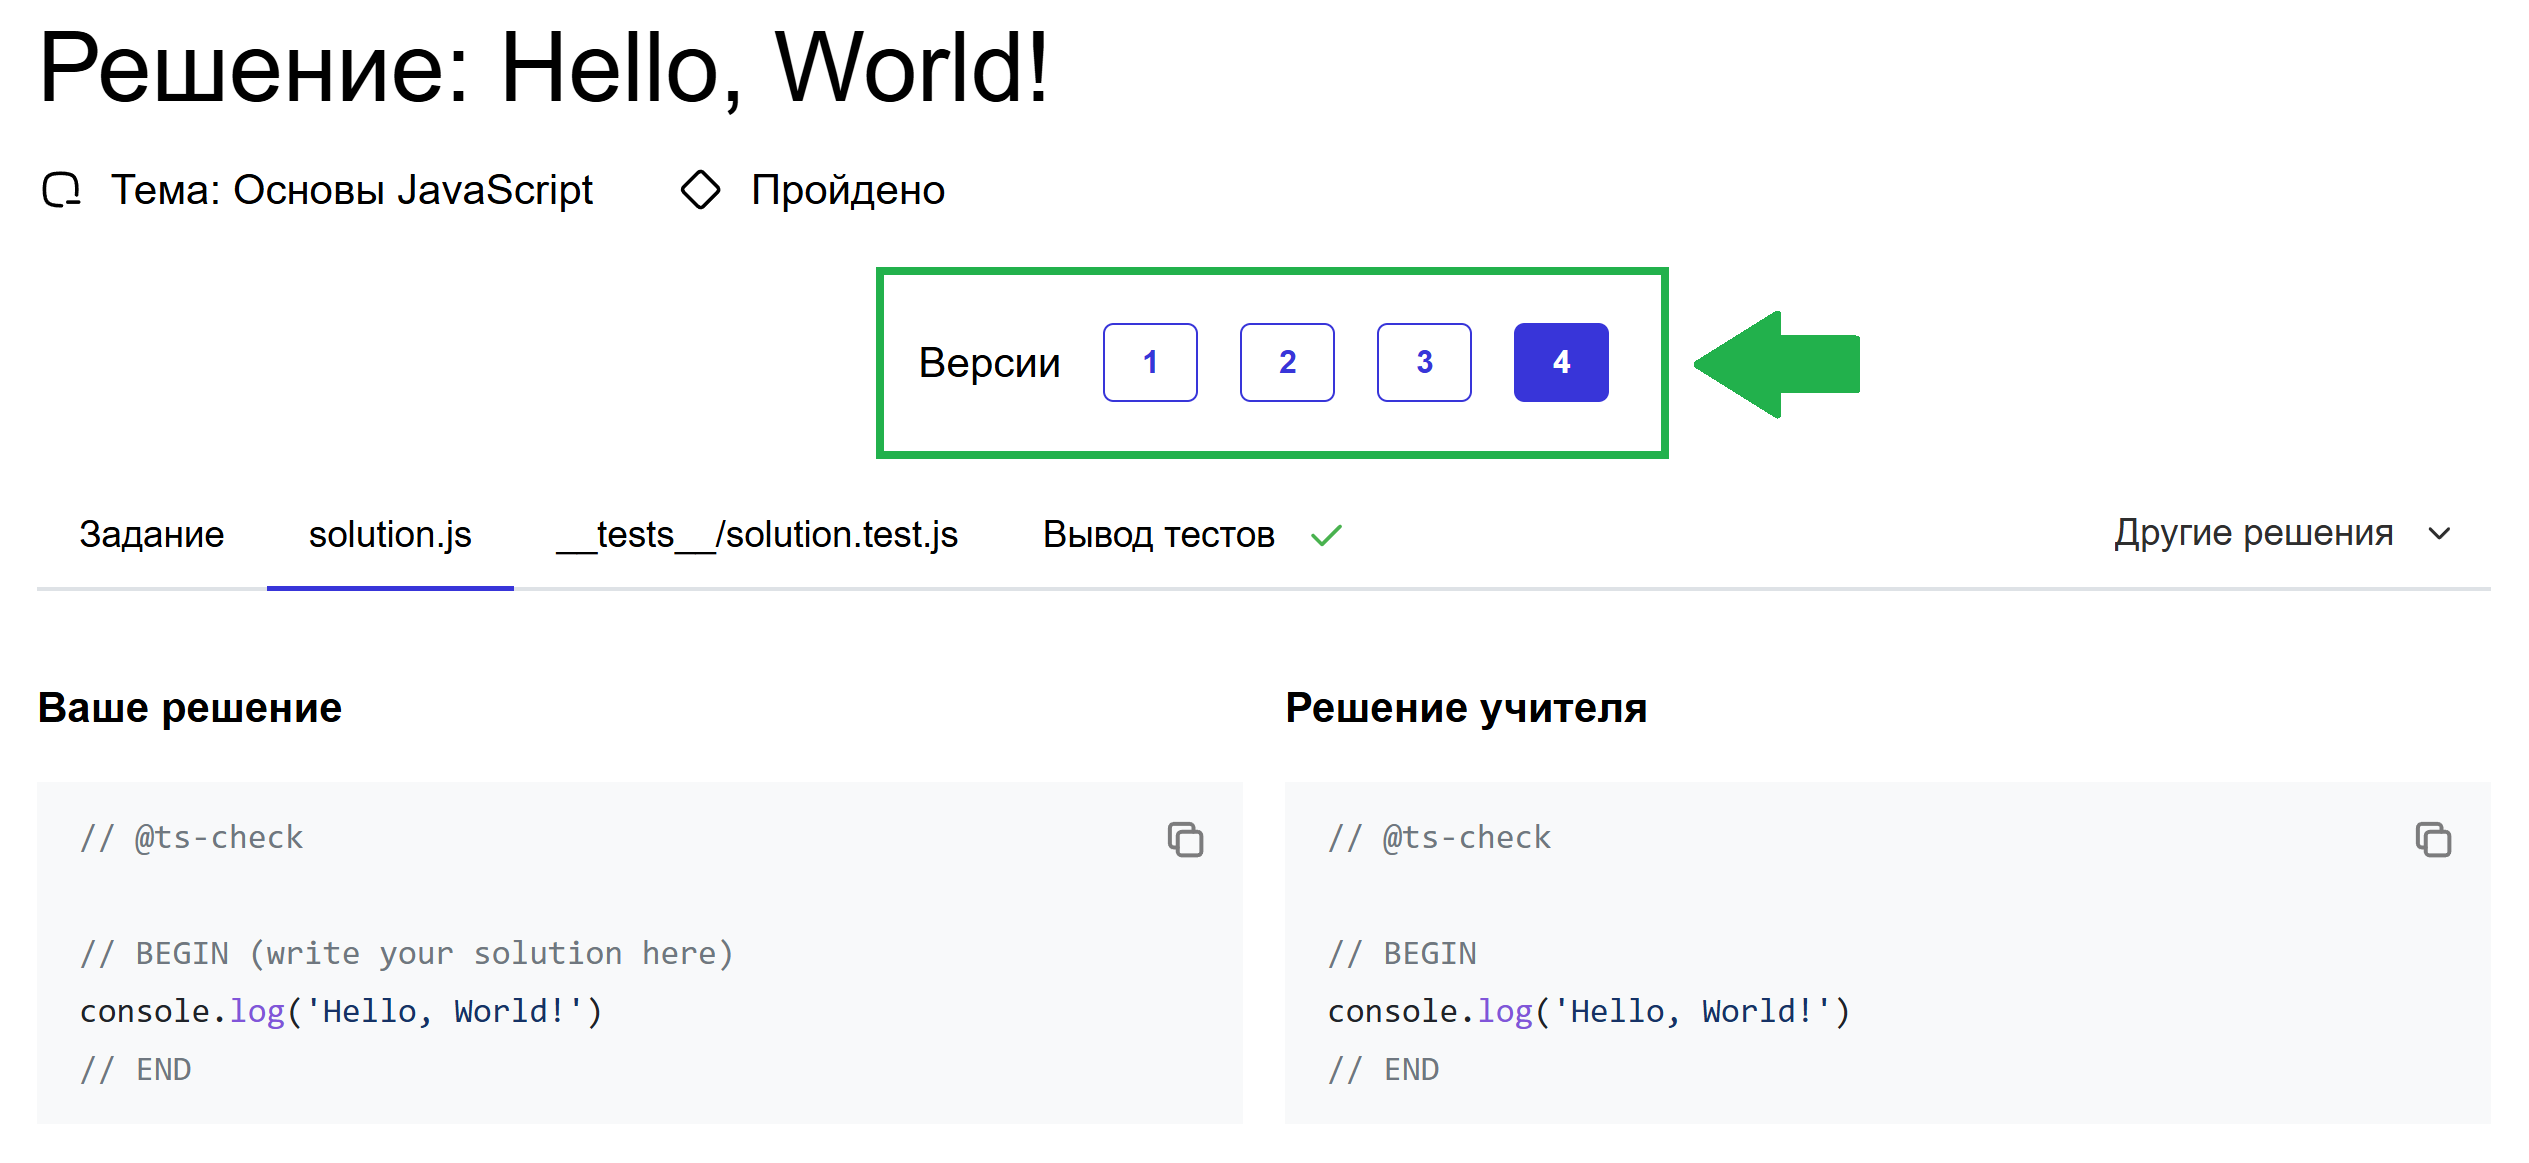Switch to the solution.js tab
The height and width of the screenshot is (1163, 2529).
(x=389, y=535)
